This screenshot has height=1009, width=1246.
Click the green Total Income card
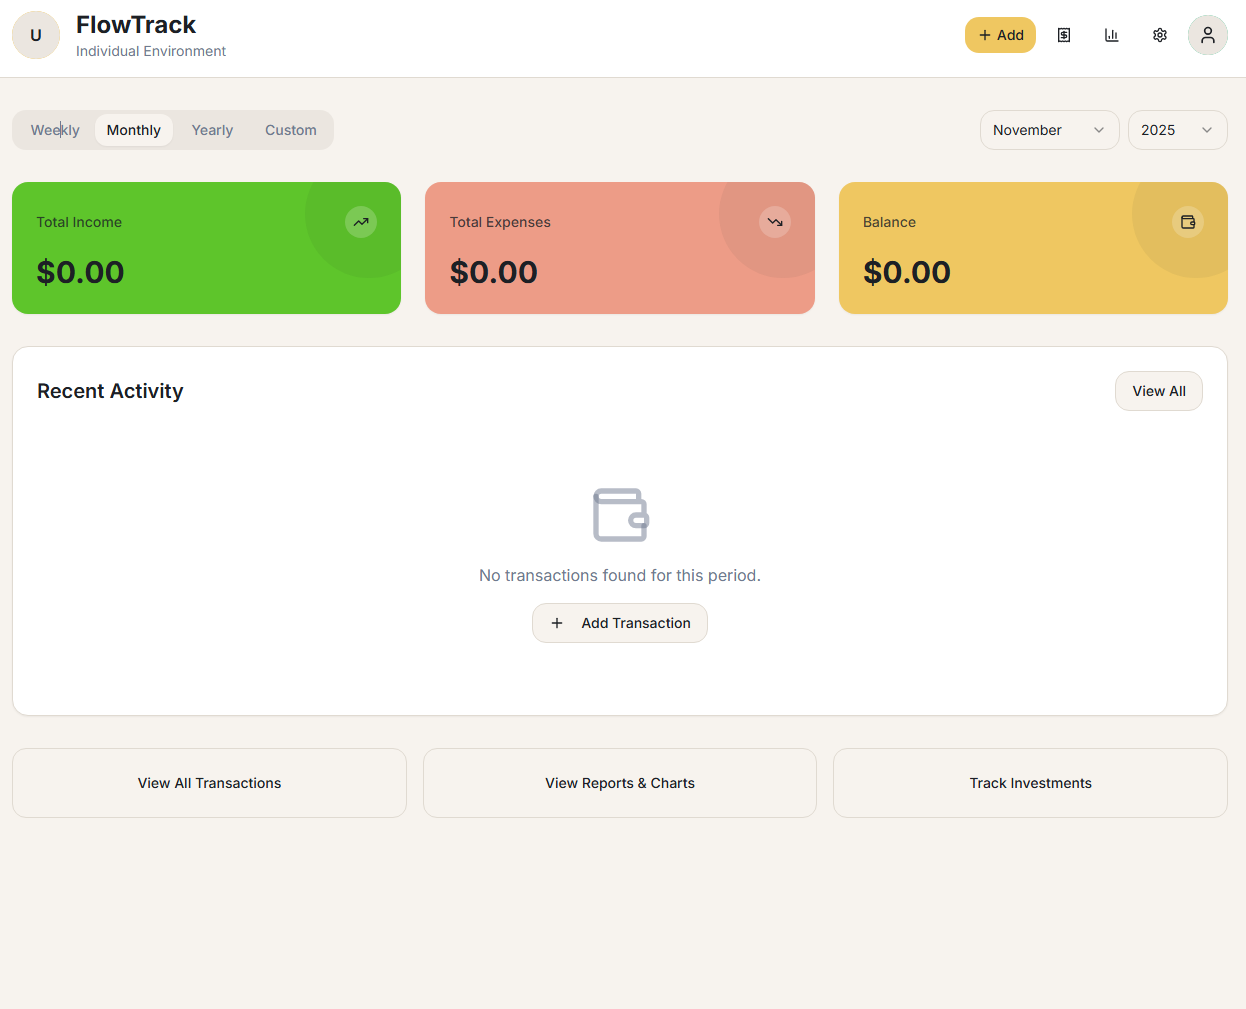206,247
